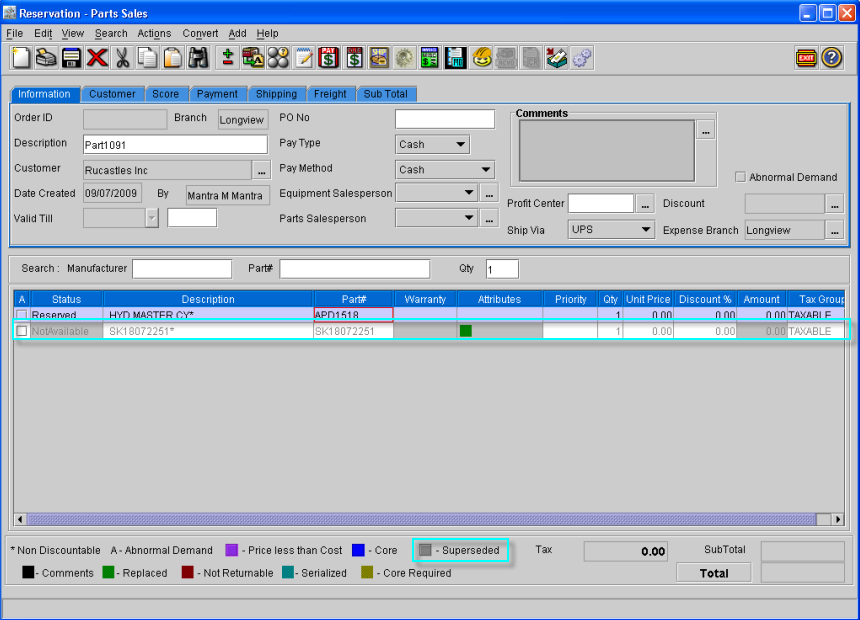Click the Total button

(714, 573)
